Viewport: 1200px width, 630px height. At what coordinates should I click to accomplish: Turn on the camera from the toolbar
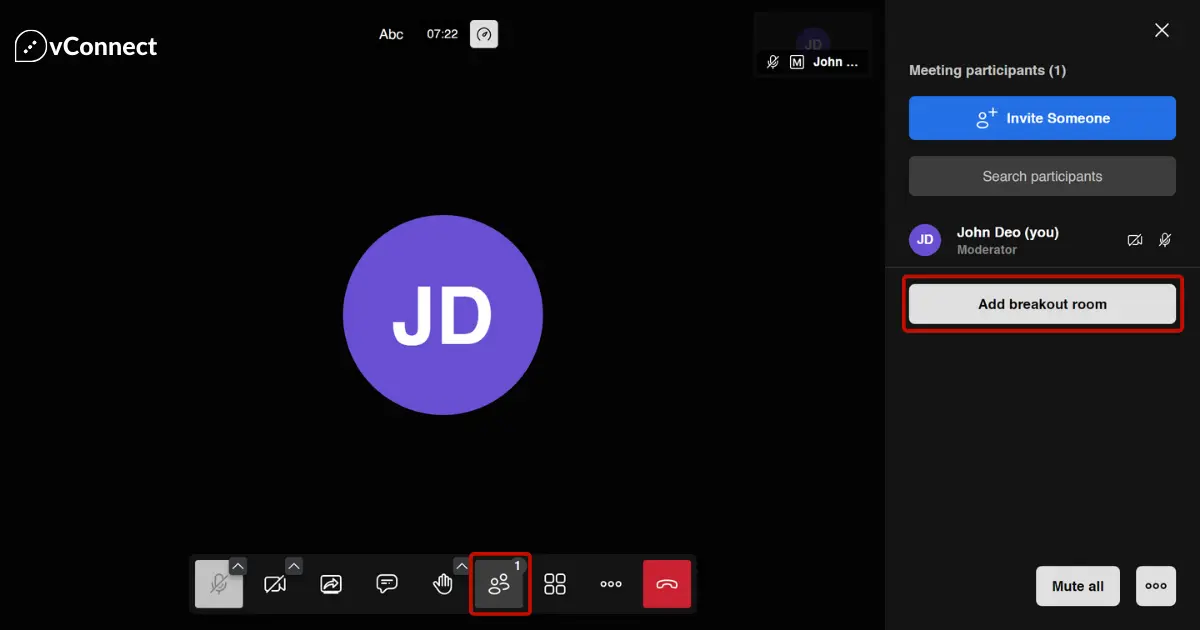click(274, 585)
